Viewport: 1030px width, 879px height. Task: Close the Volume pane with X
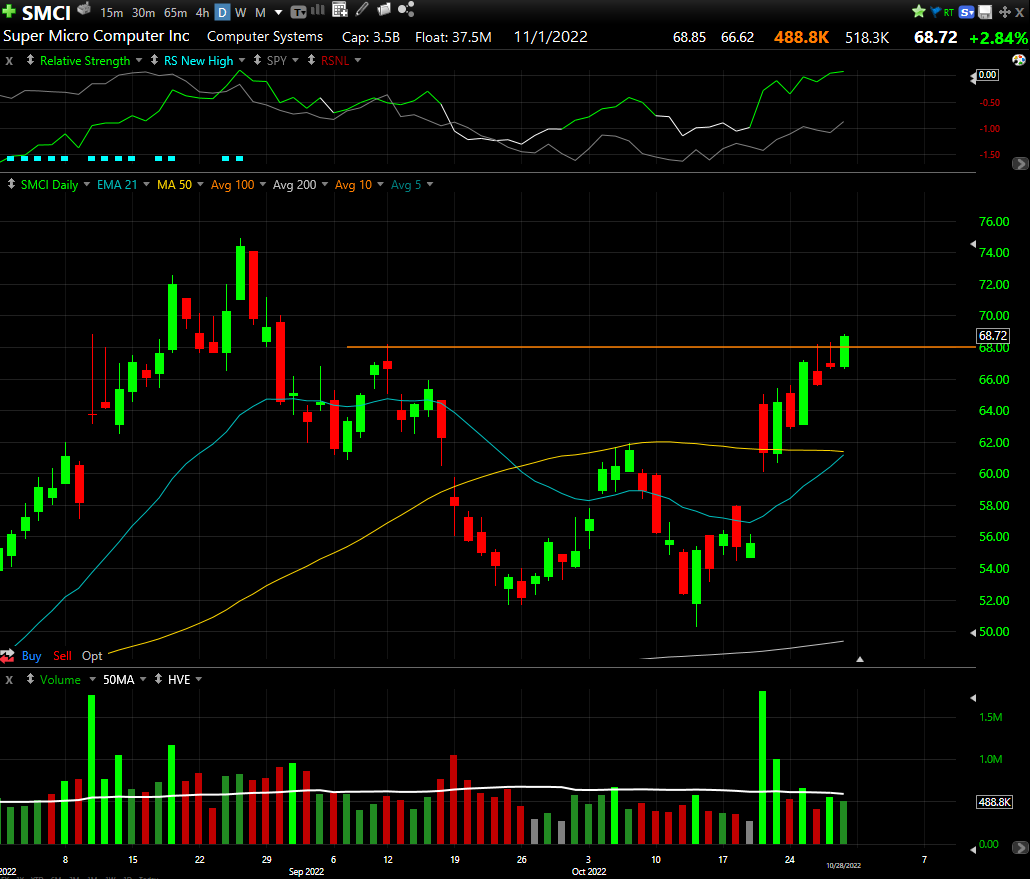coord(9,679)
